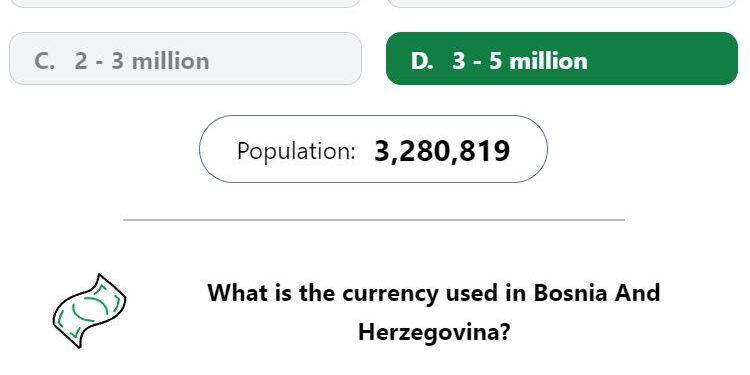The height and width of the screenshot is (375, 750).
Task: Select answer C "2 - 3 million"
Action: click(186, 58)
